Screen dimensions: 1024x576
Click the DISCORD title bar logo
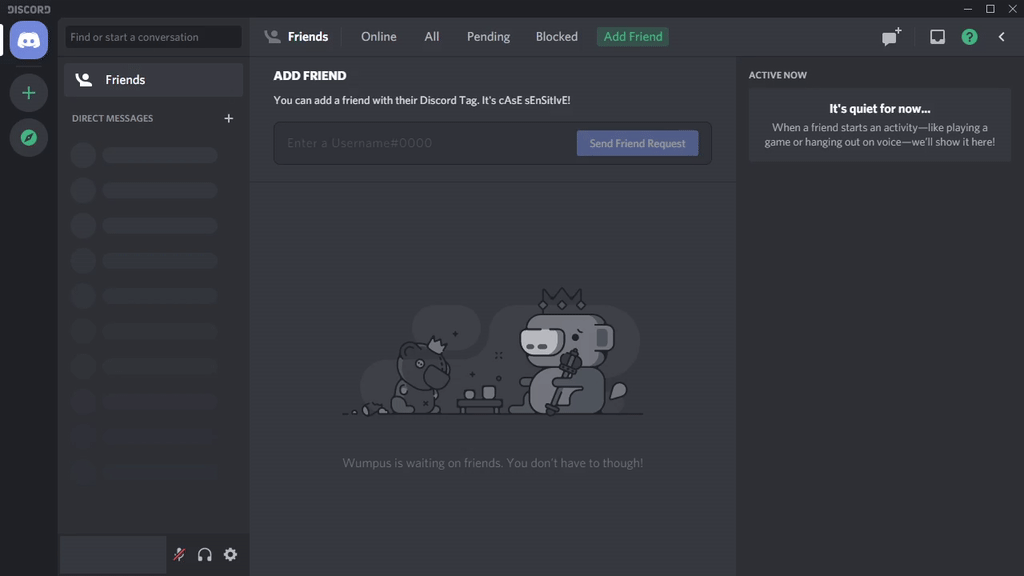pyautogui.click(x=29, y=9)
